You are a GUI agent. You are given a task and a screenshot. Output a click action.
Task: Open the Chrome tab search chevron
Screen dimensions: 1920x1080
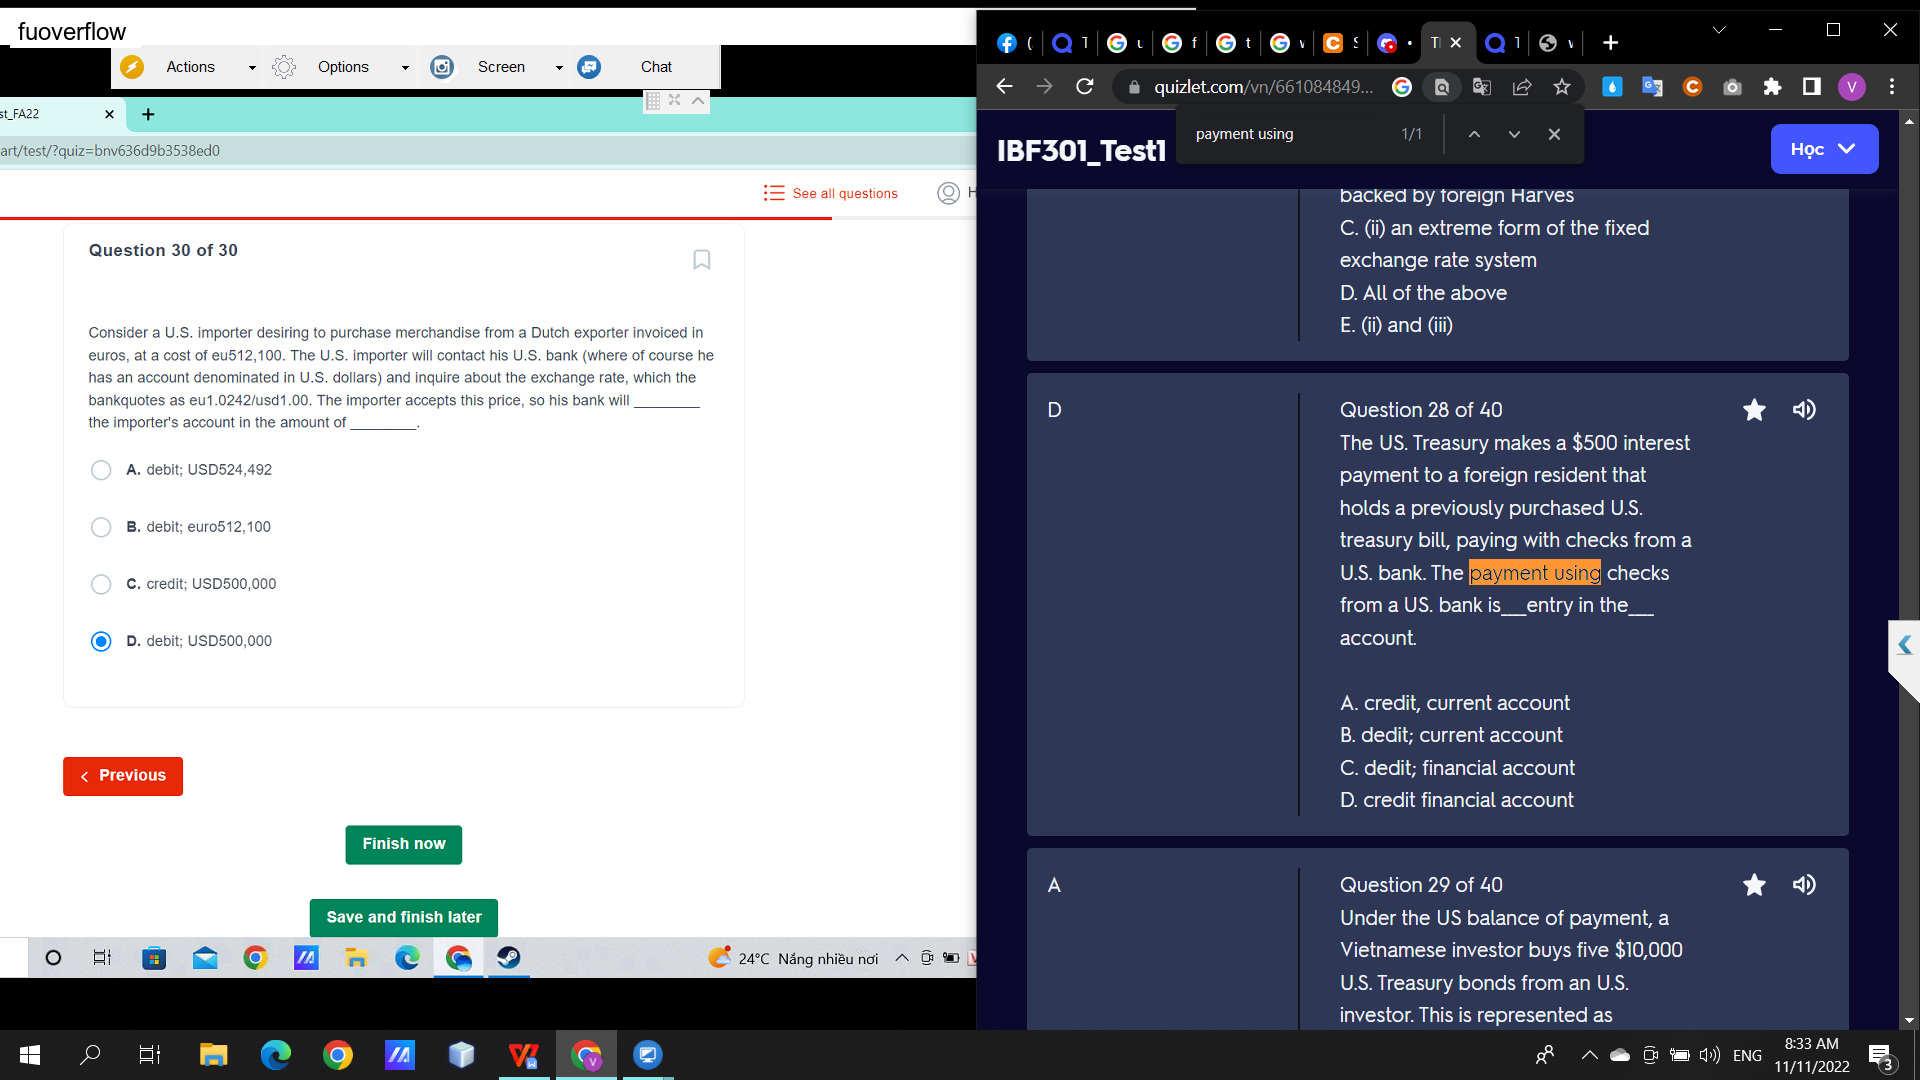tap(1719, 30)
